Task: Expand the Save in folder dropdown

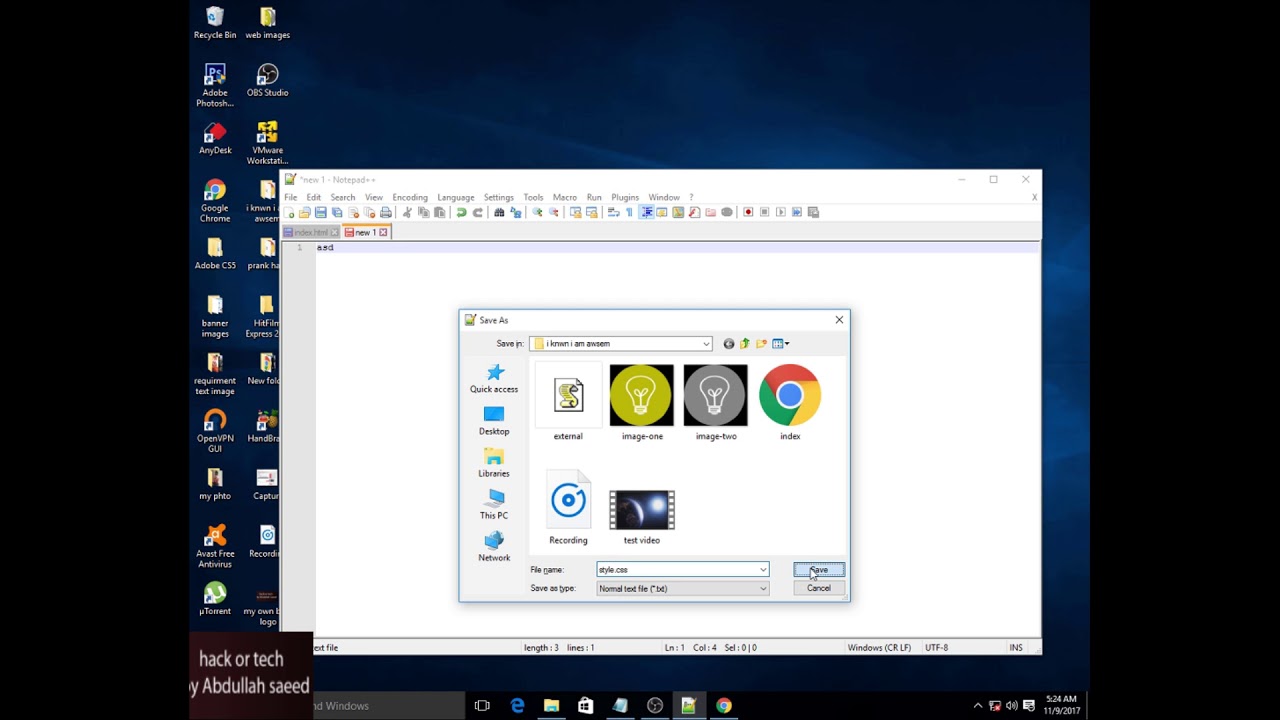Action: tap(706, 344)
